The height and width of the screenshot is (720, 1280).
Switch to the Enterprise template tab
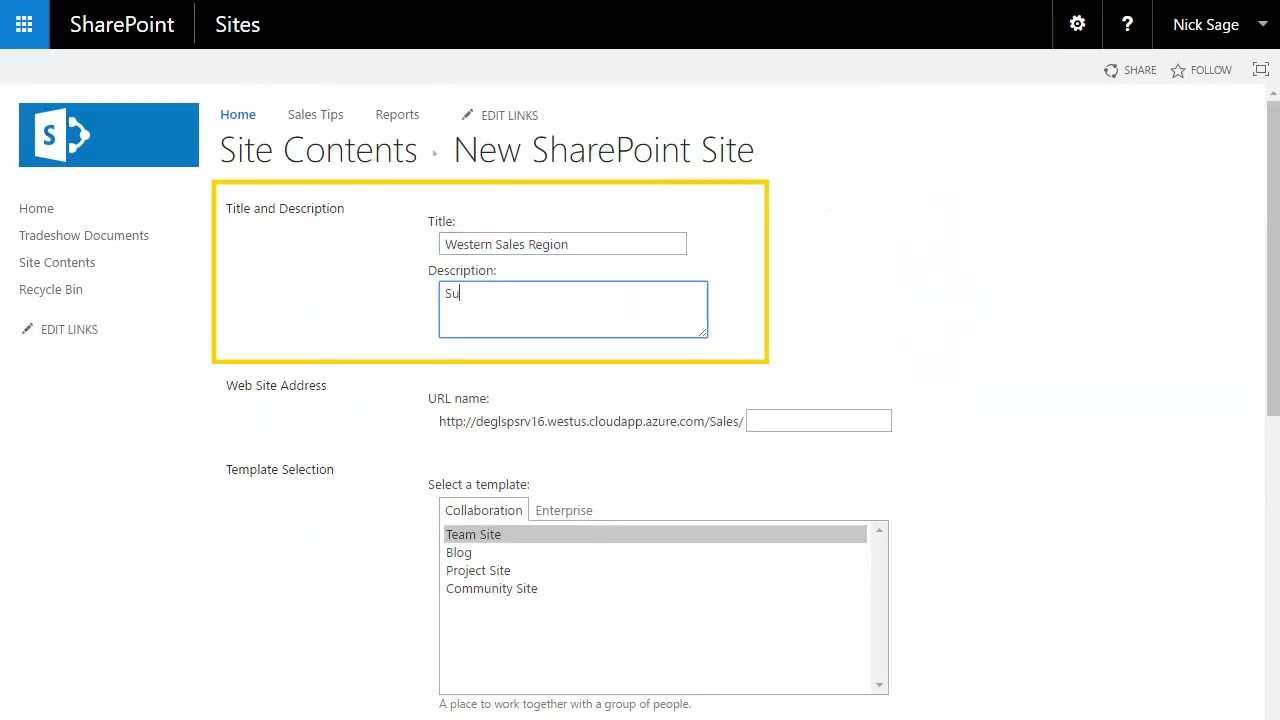pos(563,510)
